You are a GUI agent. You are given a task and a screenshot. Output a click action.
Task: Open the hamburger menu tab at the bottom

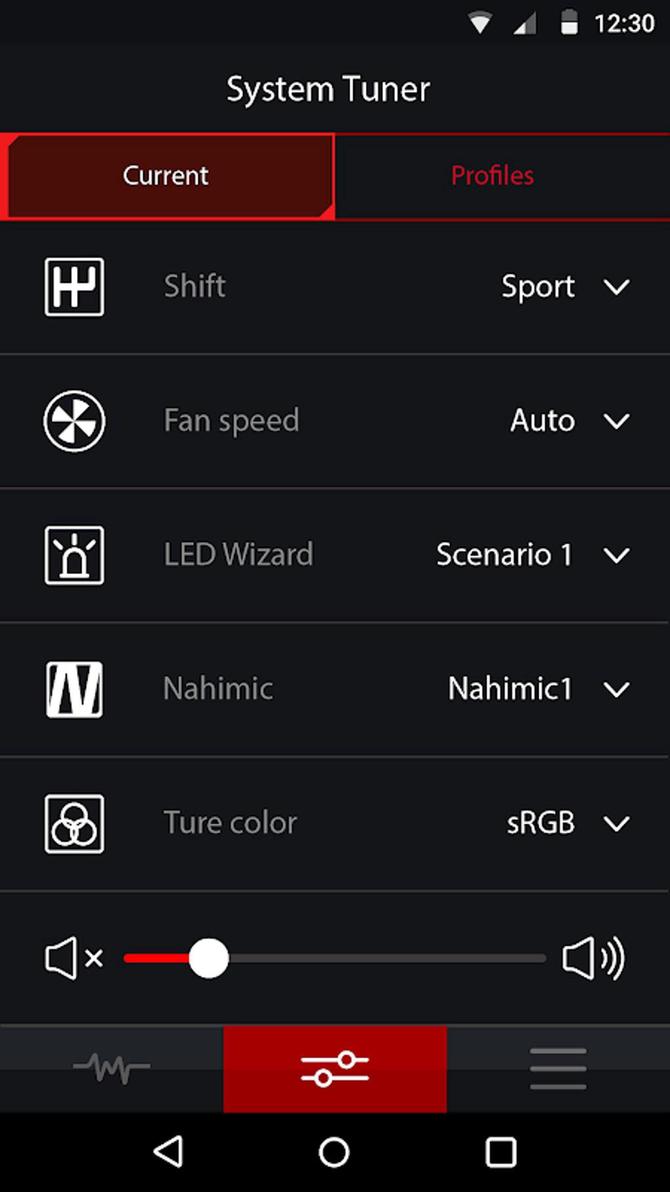click(x=558, y=1068)
